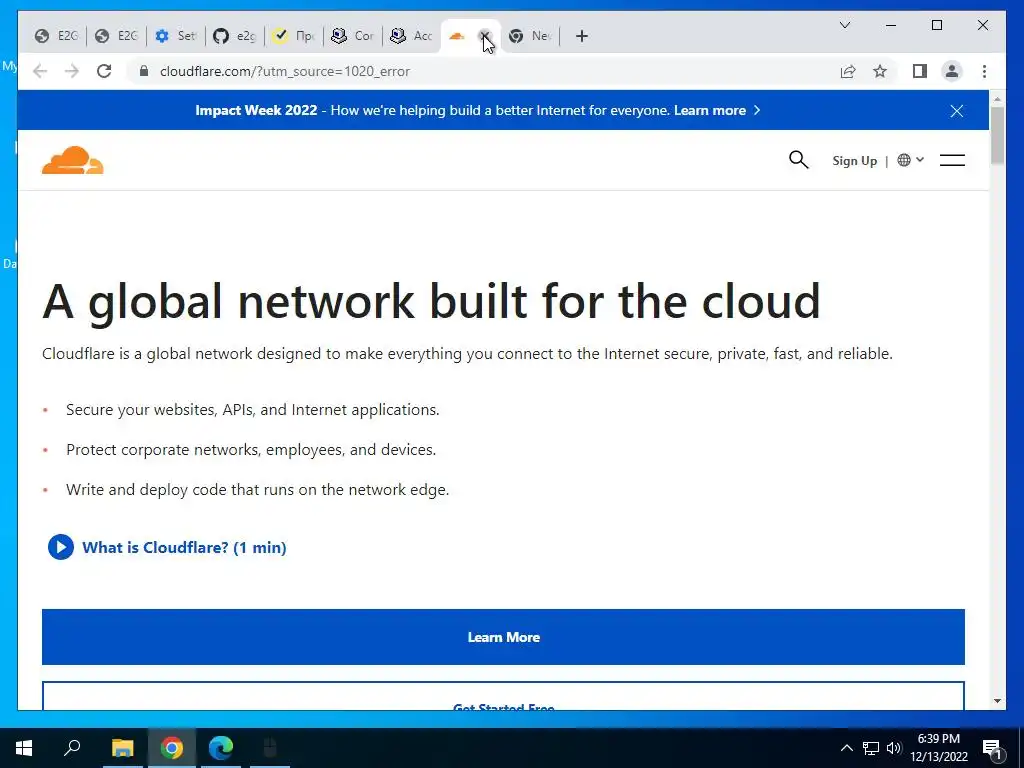Click the text 'Secure your websites, APIs, and Internet applications.'

[x=253, y=410]
